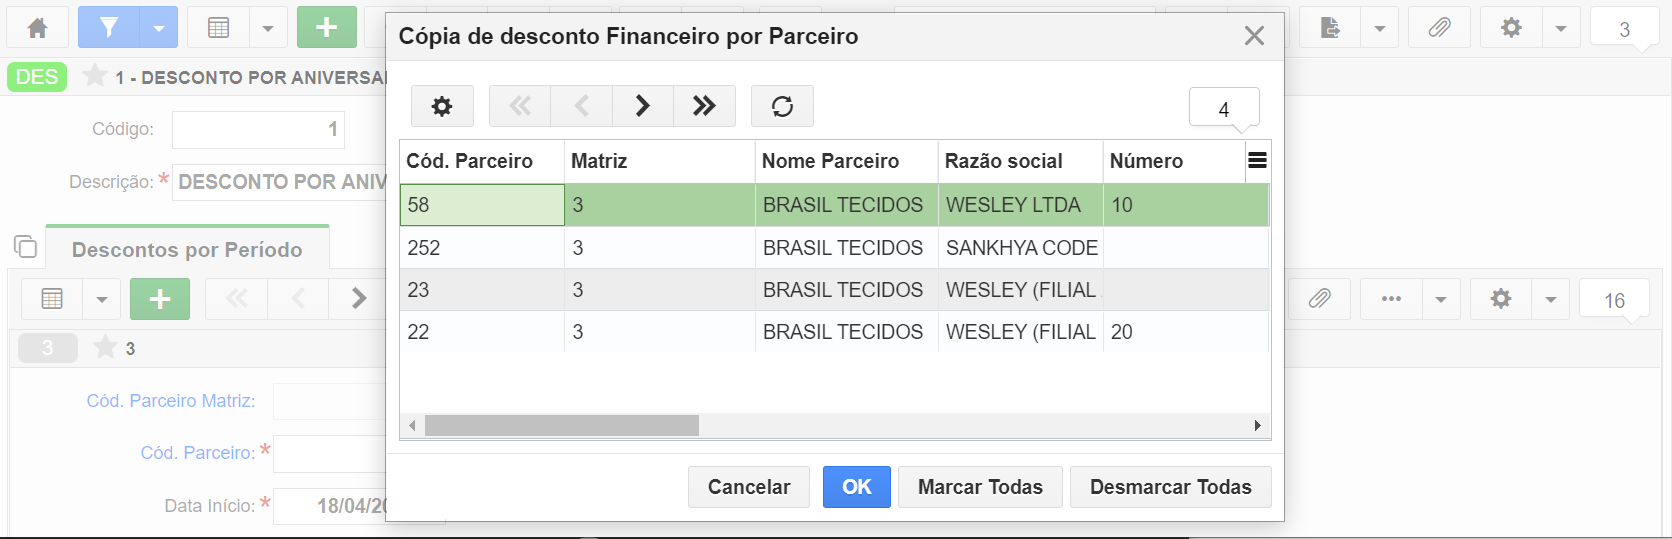Expand top settings gear dropdown arrow
The image size is (1672, 539).
point(1561,28)
